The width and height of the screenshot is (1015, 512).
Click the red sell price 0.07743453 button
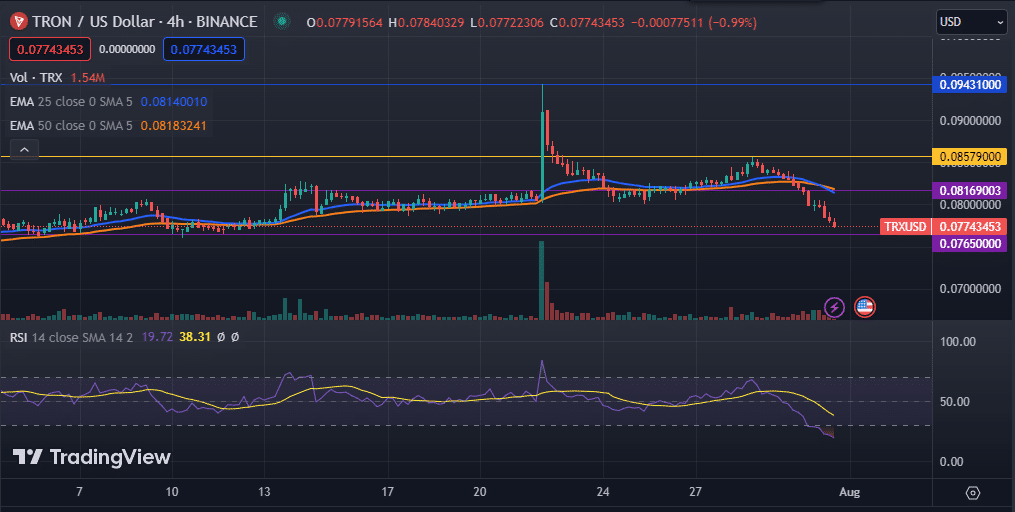[x=50, y=49]
